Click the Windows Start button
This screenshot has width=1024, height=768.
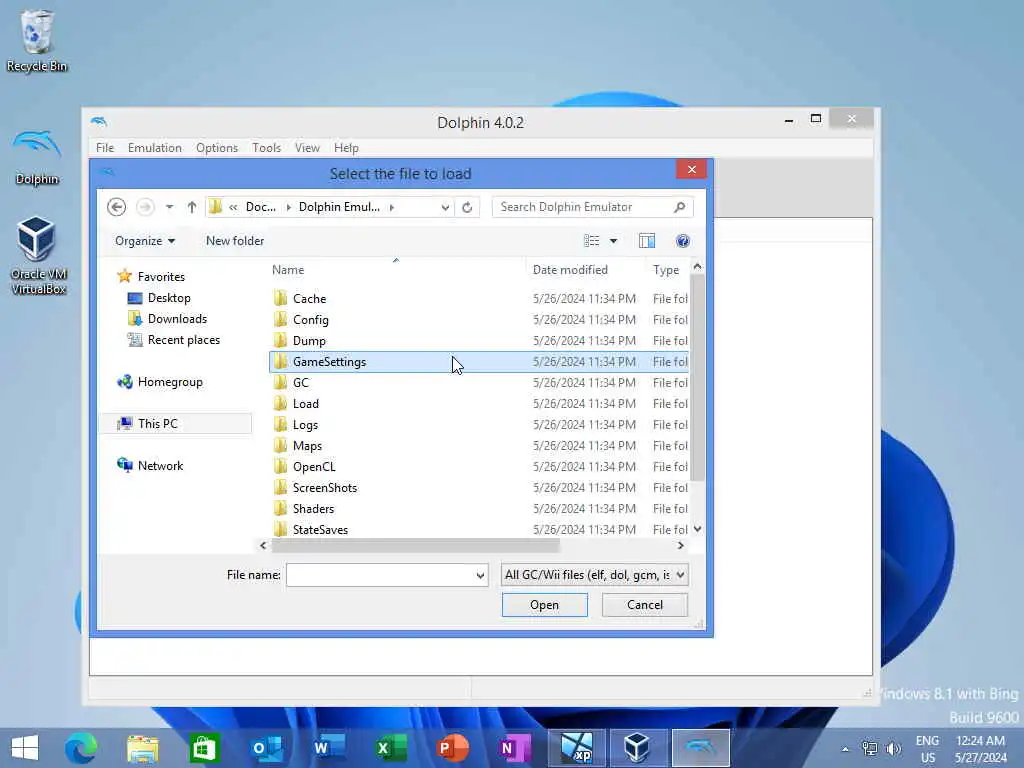coord(25,748)
